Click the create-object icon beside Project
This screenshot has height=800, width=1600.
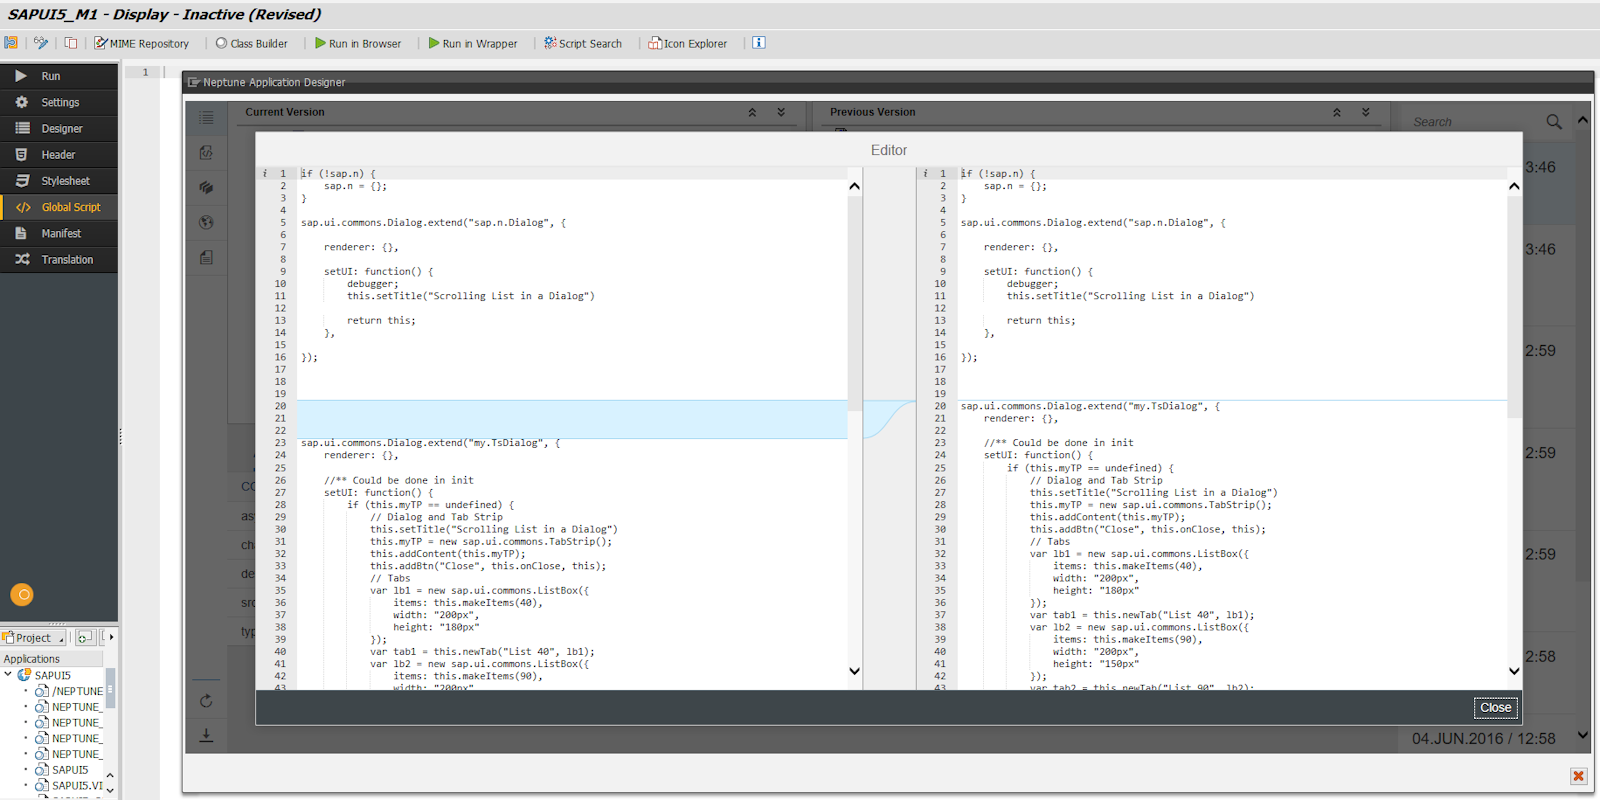pyautogui.click(x=85, y=637)
